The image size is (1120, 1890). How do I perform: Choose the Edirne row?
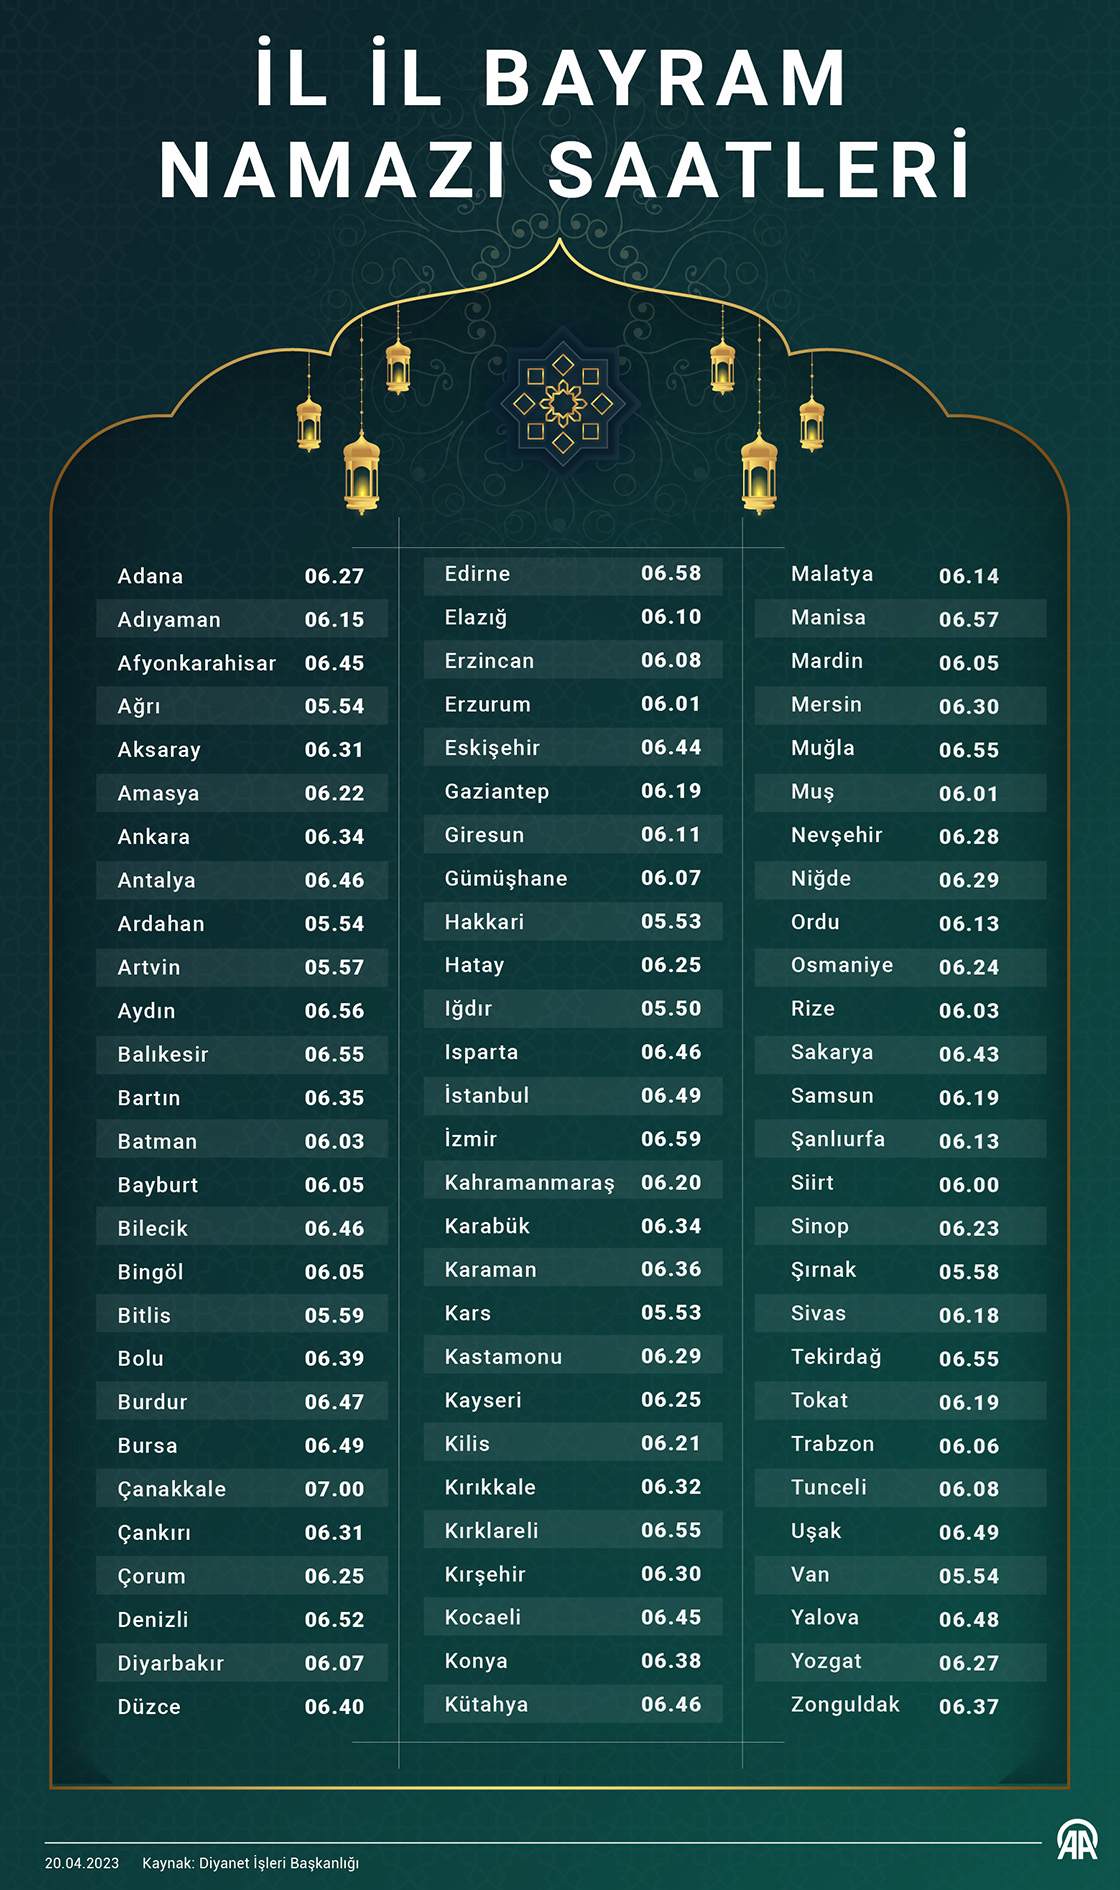tap(572, 574)
